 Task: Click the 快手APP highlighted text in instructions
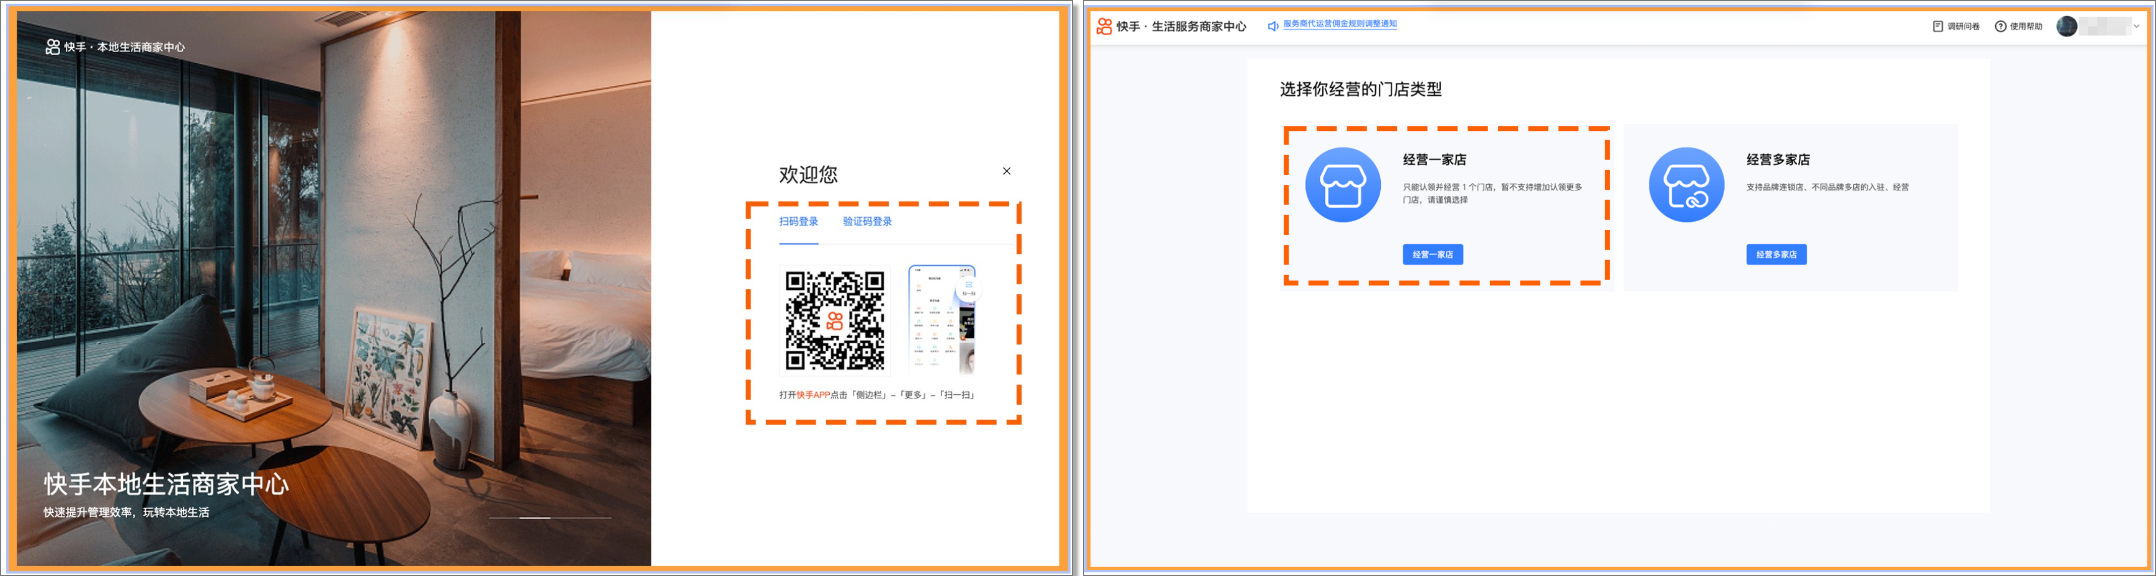coord(813,395)
